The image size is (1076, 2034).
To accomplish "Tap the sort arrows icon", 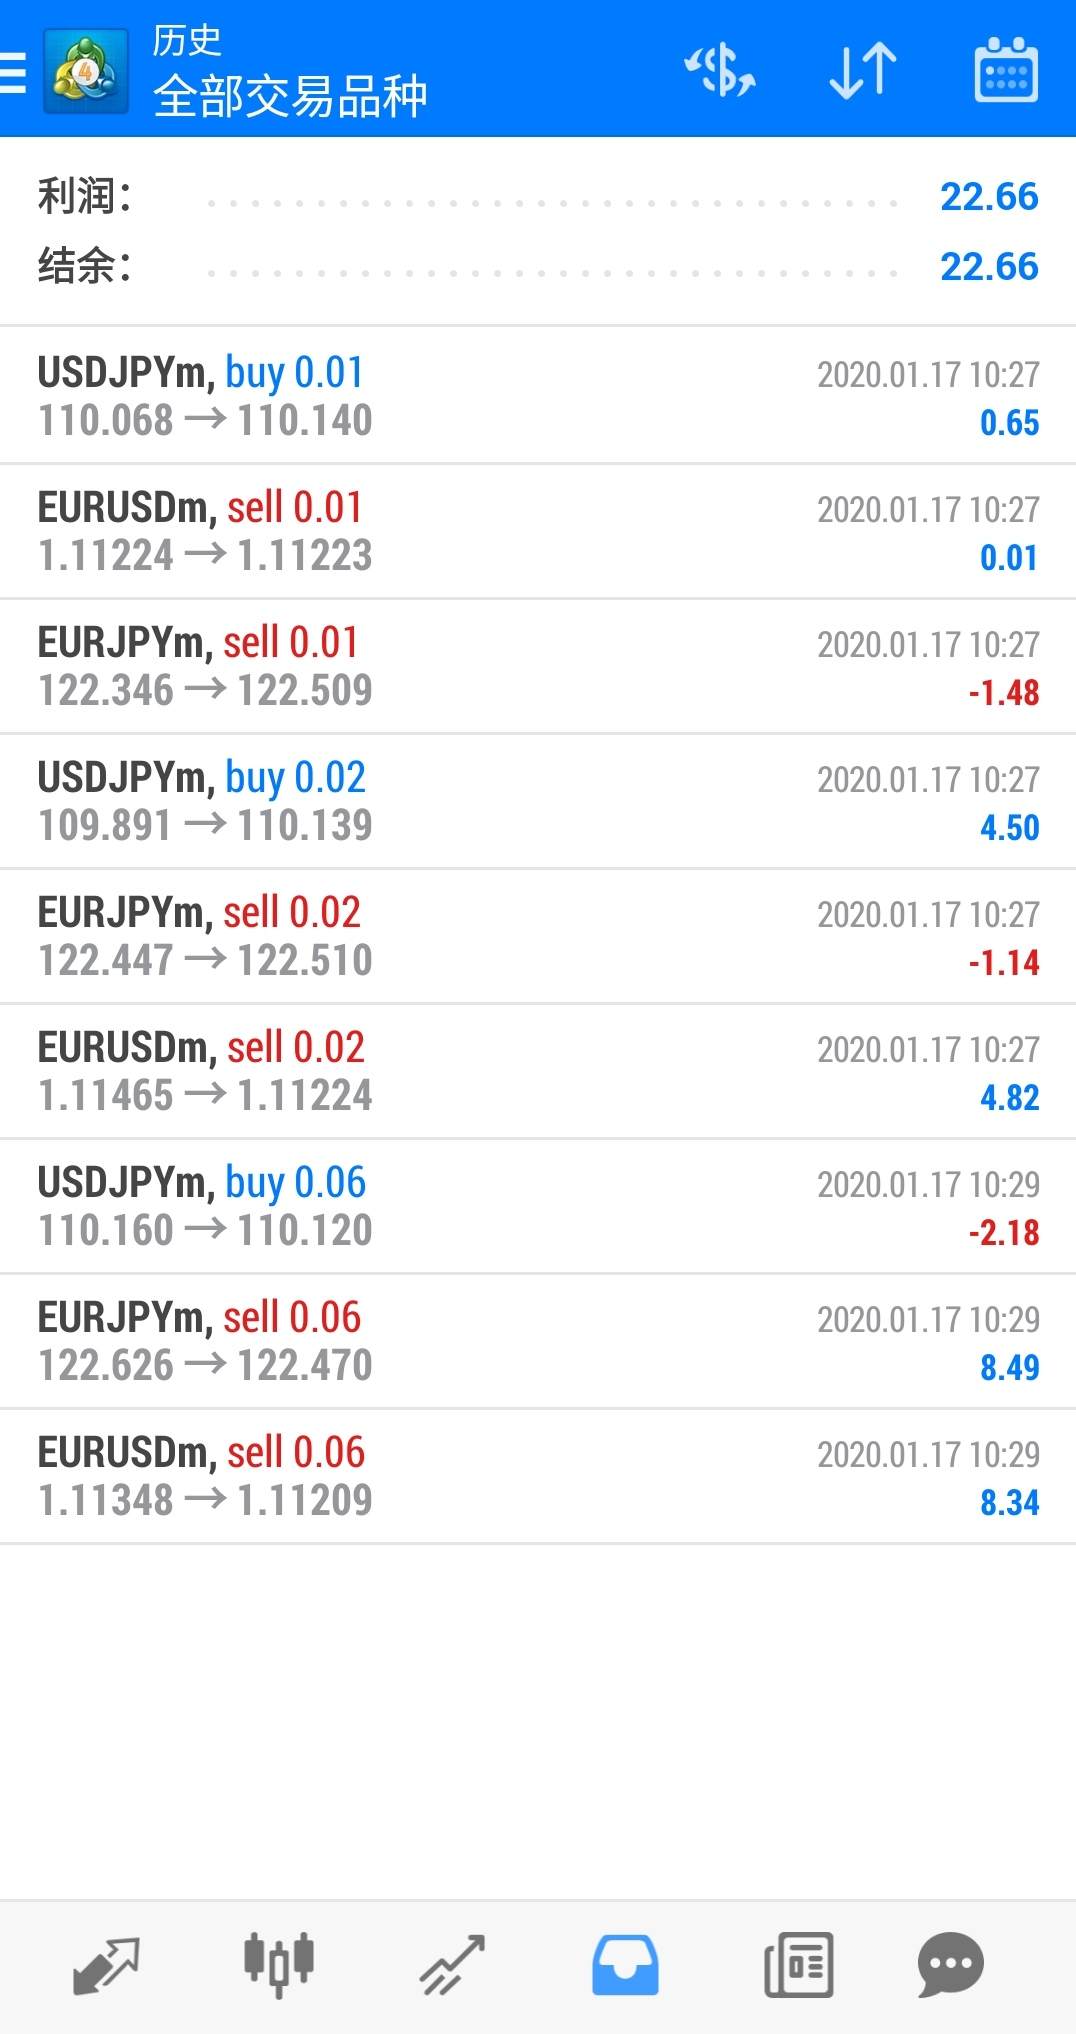I will (x=863, y=70).
